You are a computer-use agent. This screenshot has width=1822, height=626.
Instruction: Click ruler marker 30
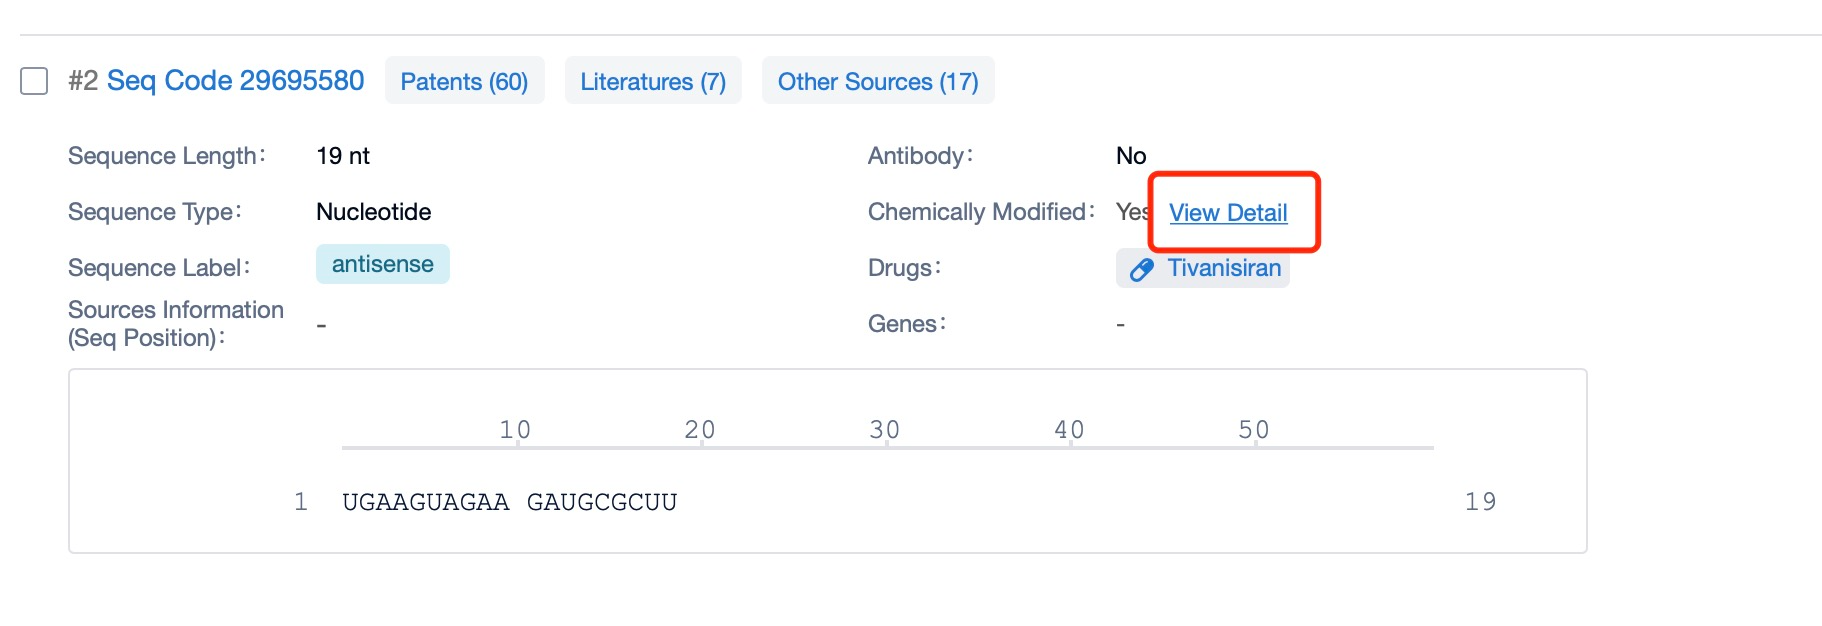[885, 430]
